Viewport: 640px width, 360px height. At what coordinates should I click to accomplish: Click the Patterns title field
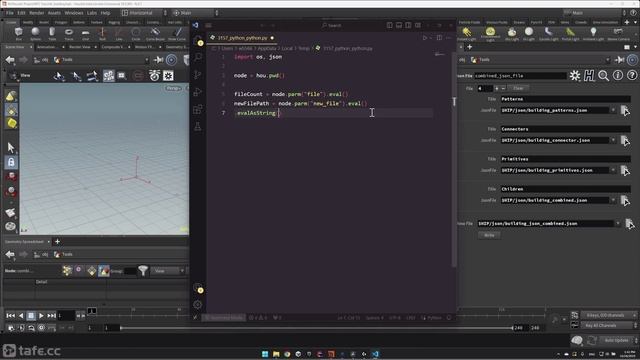click(x=565, y=99)
